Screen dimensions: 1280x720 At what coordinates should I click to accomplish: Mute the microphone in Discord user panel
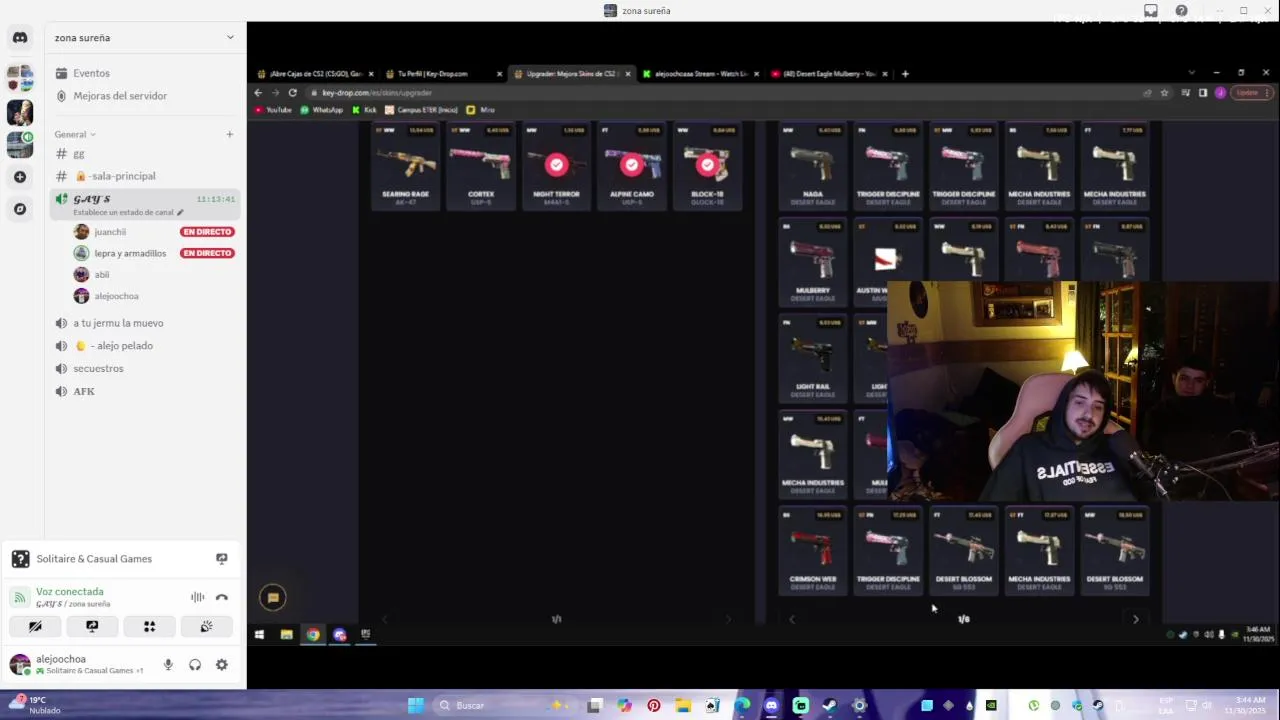(168, 665)
